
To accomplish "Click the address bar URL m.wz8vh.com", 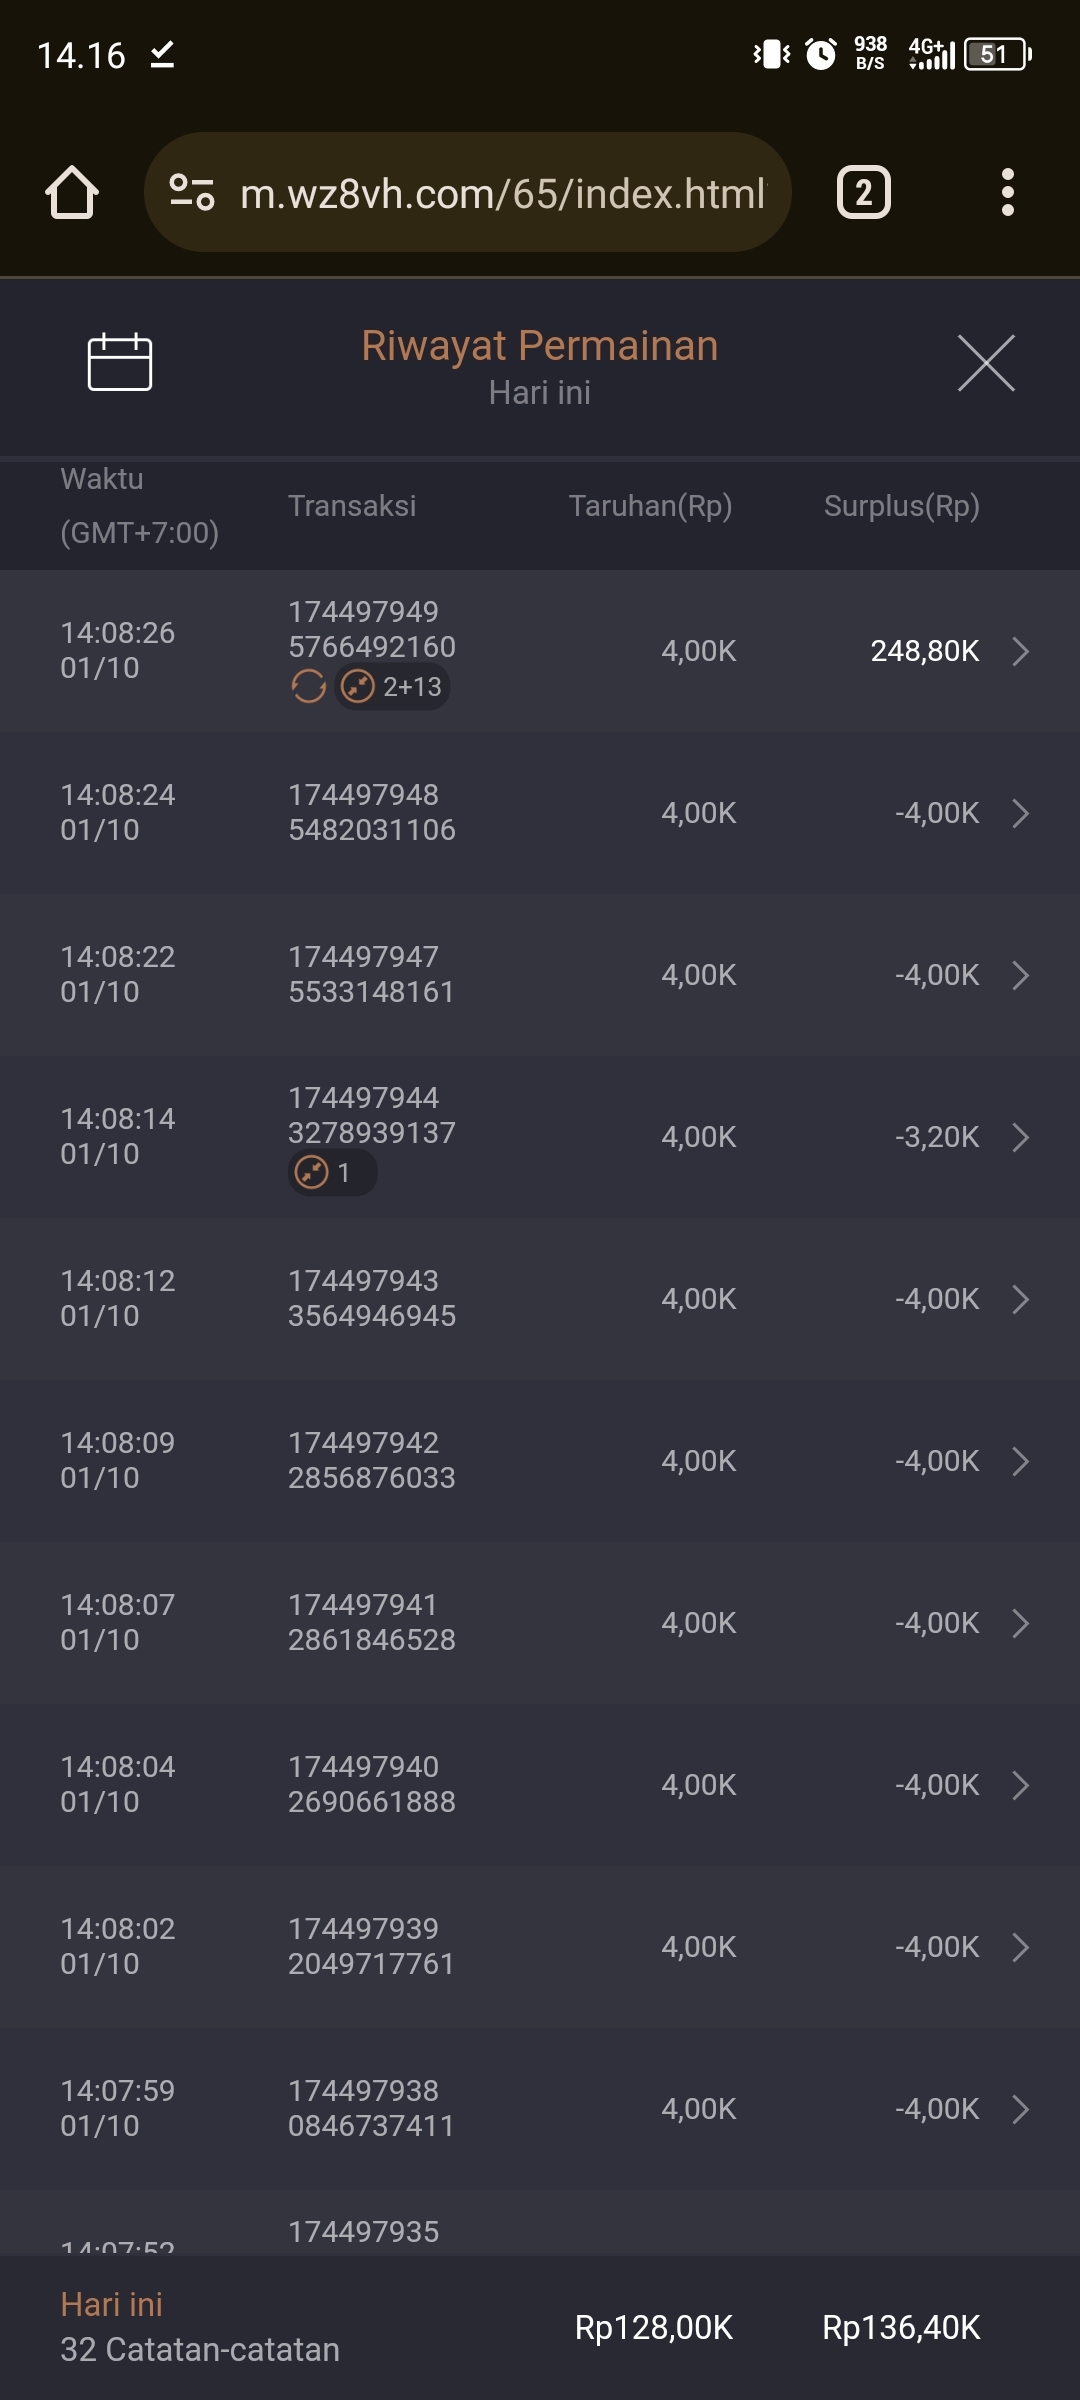I will (x=502, y=193).
